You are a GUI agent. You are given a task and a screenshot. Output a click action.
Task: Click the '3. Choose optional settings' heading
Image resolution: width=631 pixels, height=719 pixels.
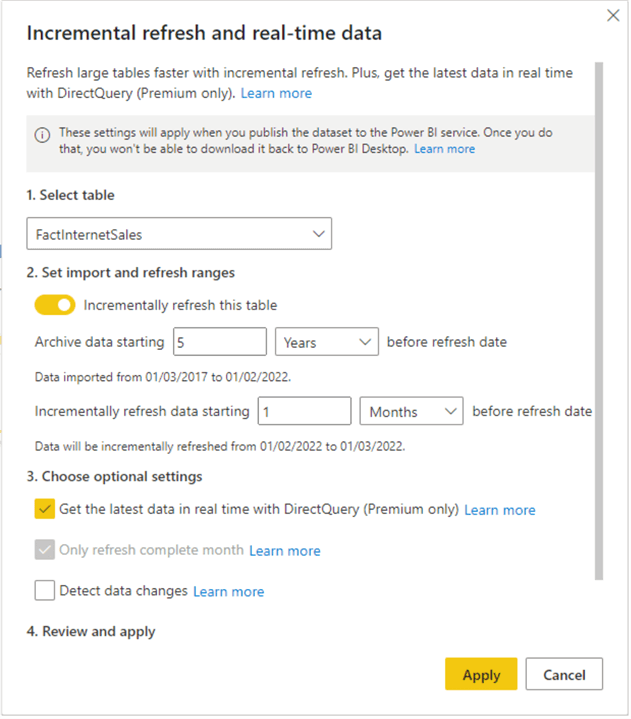point(114,476)
